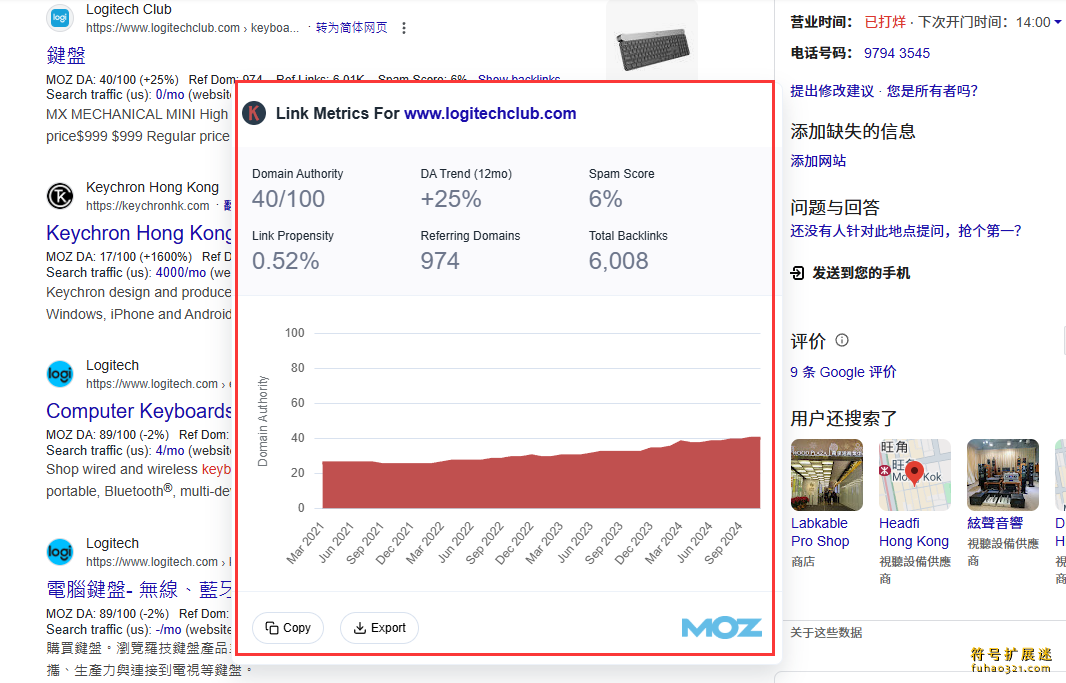Click the Referring Domains value 974

440,261
